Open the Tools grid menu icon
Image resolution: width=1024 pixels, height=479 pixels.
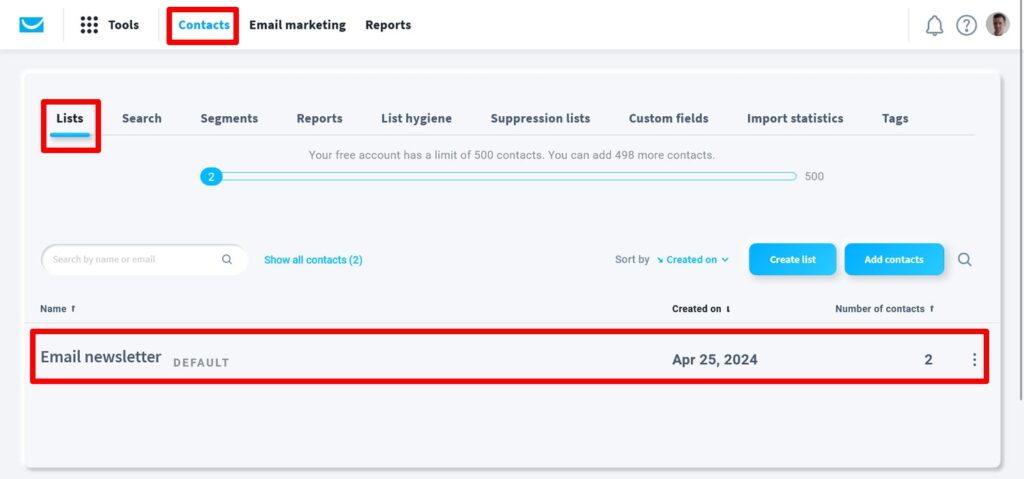89,25
